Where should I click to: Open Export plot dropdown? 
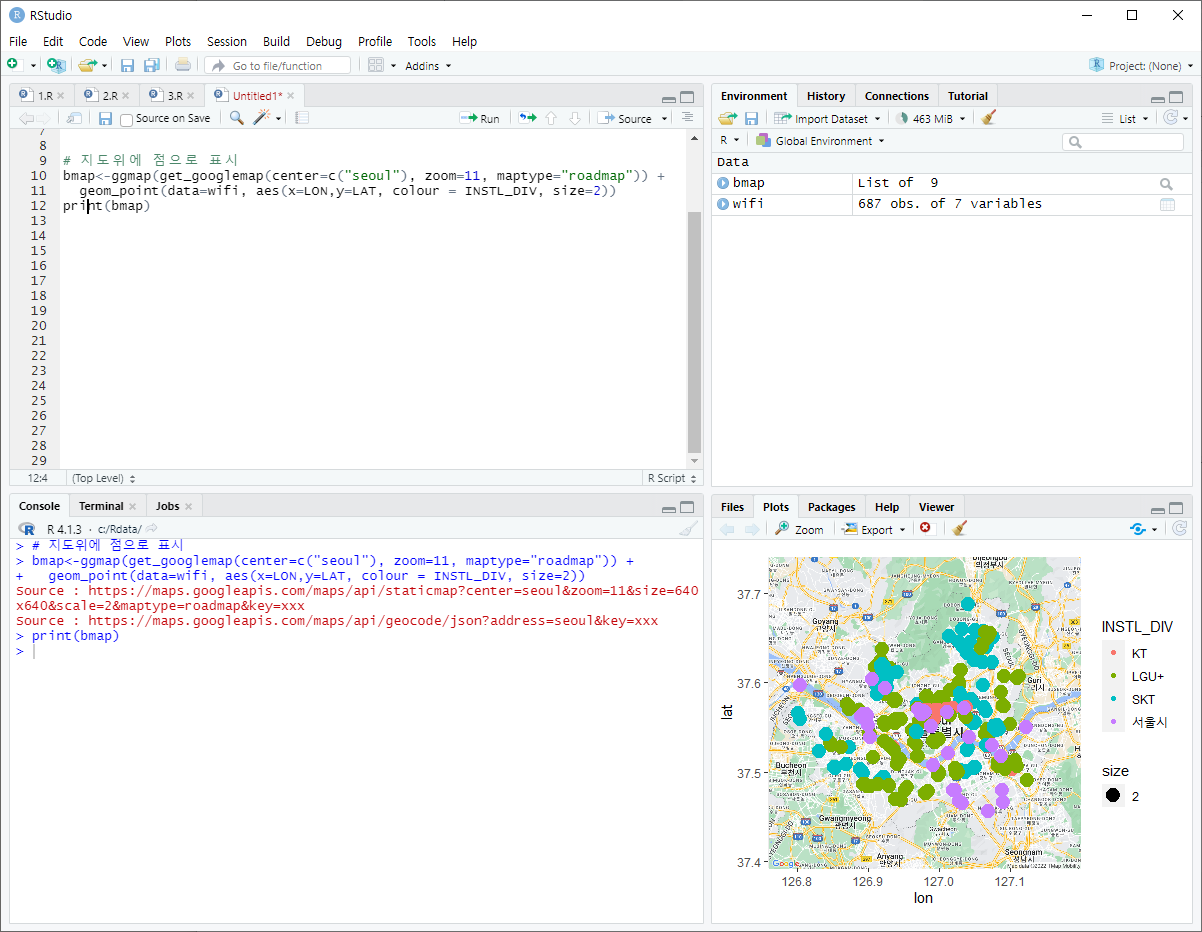[x=874, y=529]
